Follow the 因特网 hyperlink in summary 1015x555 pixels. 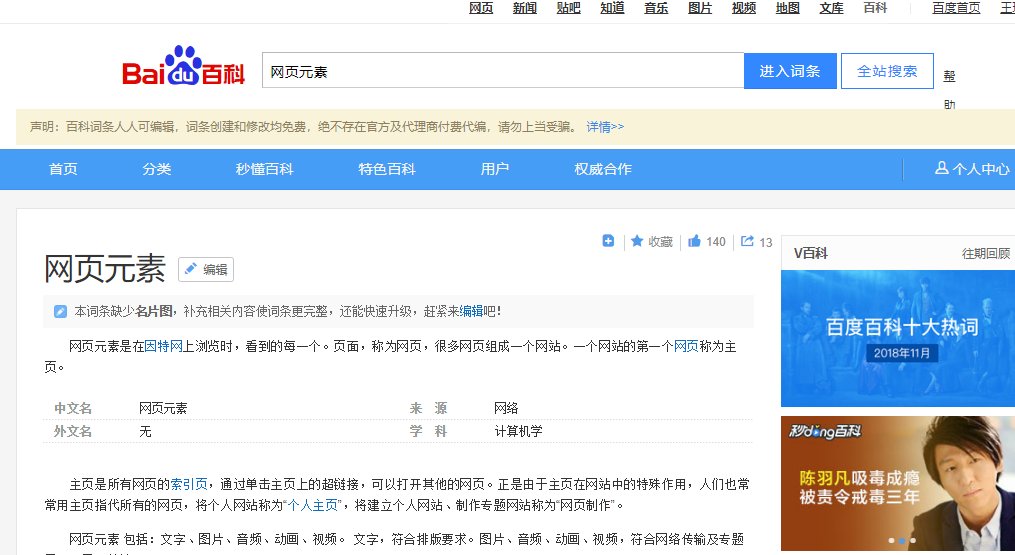tap(164, 346)
